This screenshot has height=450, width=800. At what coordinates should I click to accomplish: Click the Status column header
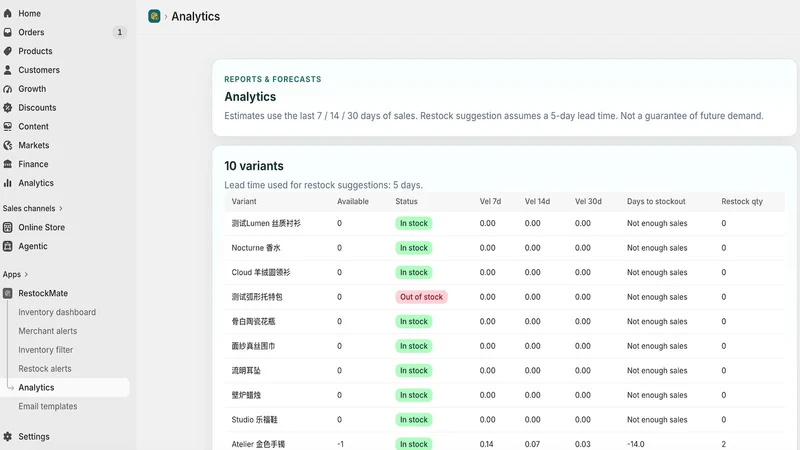[406, 202]
